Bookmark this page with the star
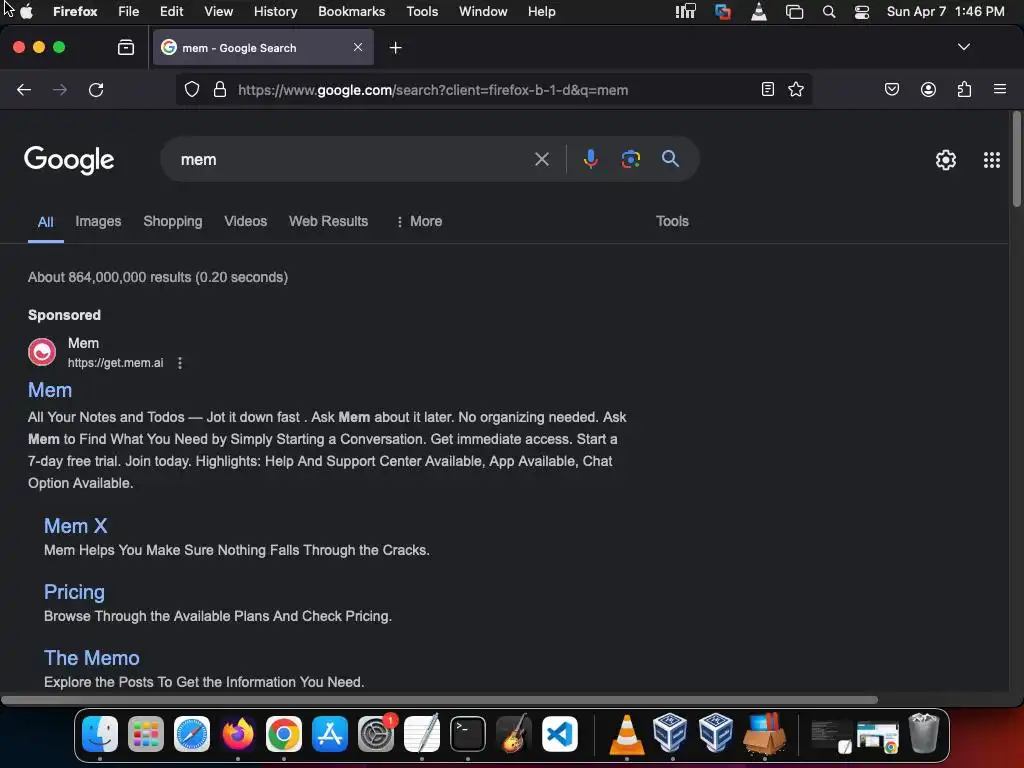 [795, 89]
